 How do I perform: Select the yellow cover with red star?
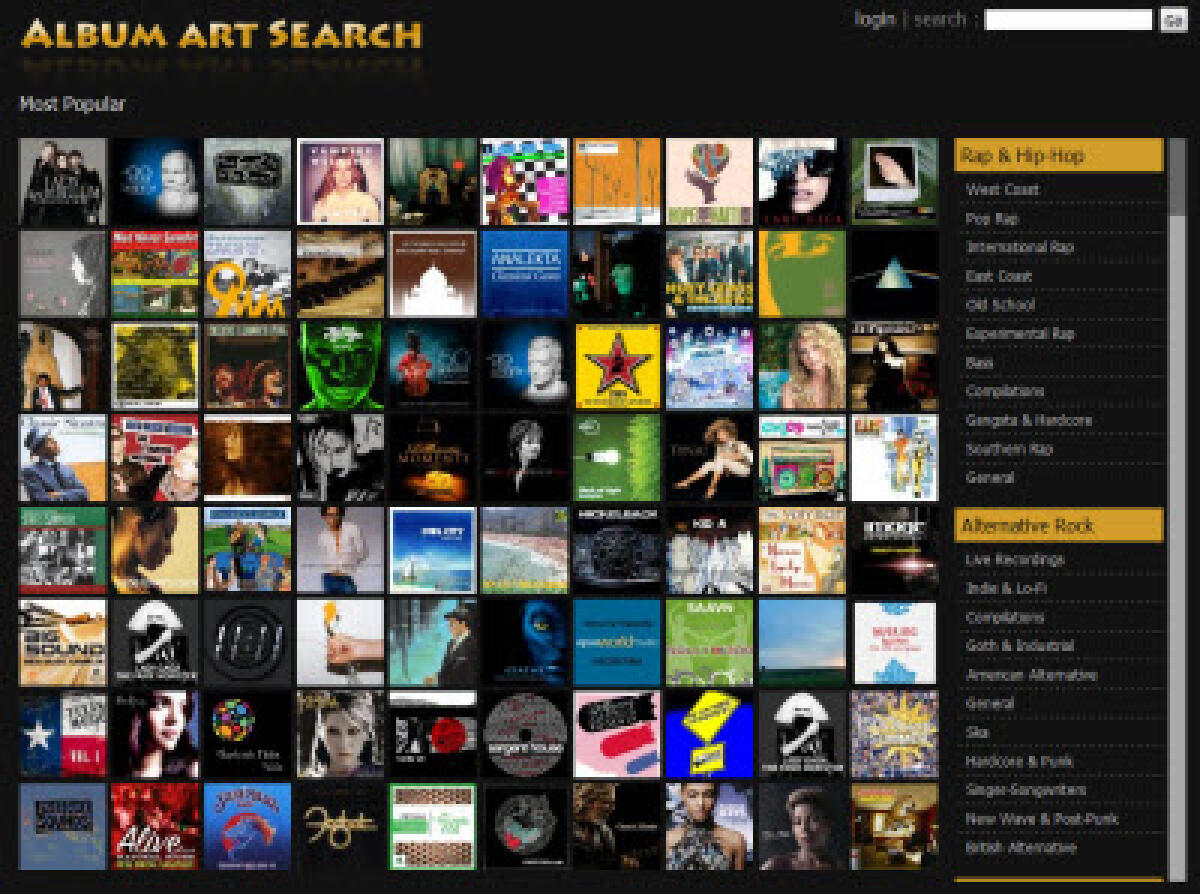(617, 366)
